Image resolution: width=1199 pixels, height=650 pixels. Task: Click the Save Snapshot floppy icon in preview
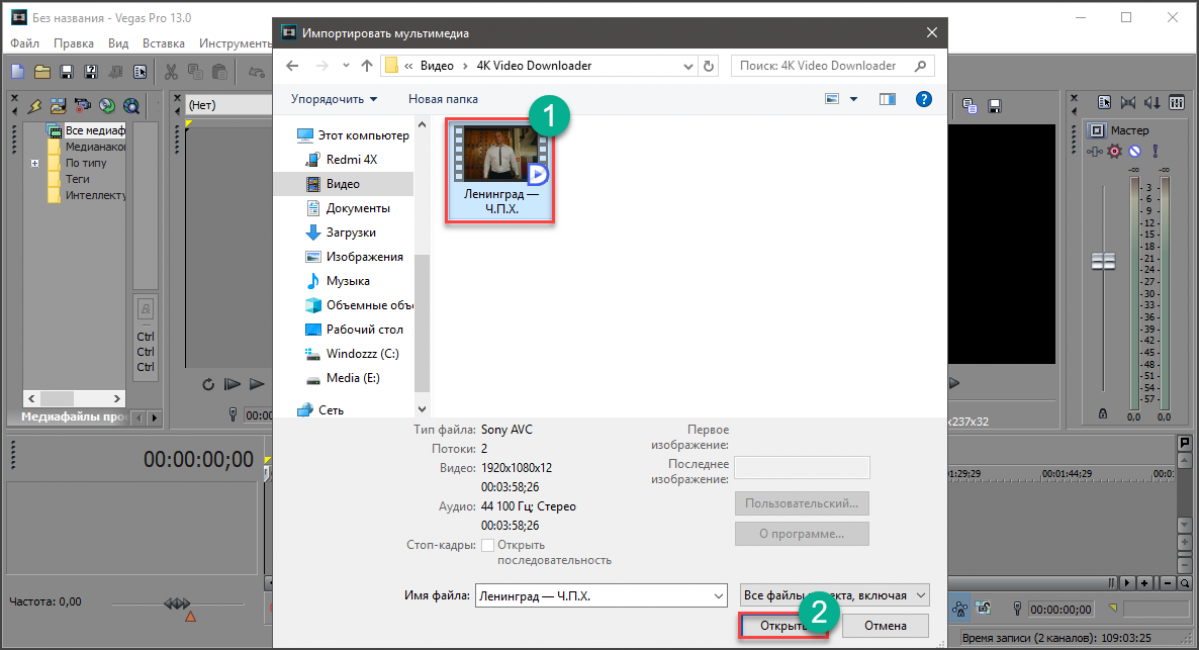pos(994,106)
